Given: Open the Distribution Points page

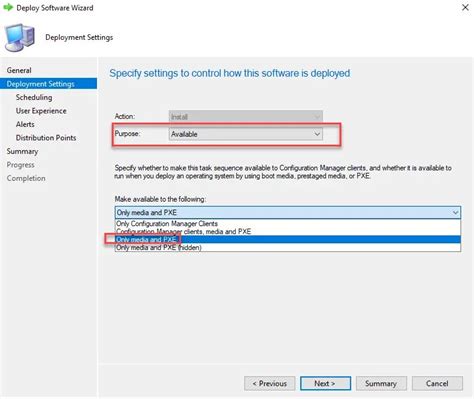Looking at the screenshot, I should [46, 138].
